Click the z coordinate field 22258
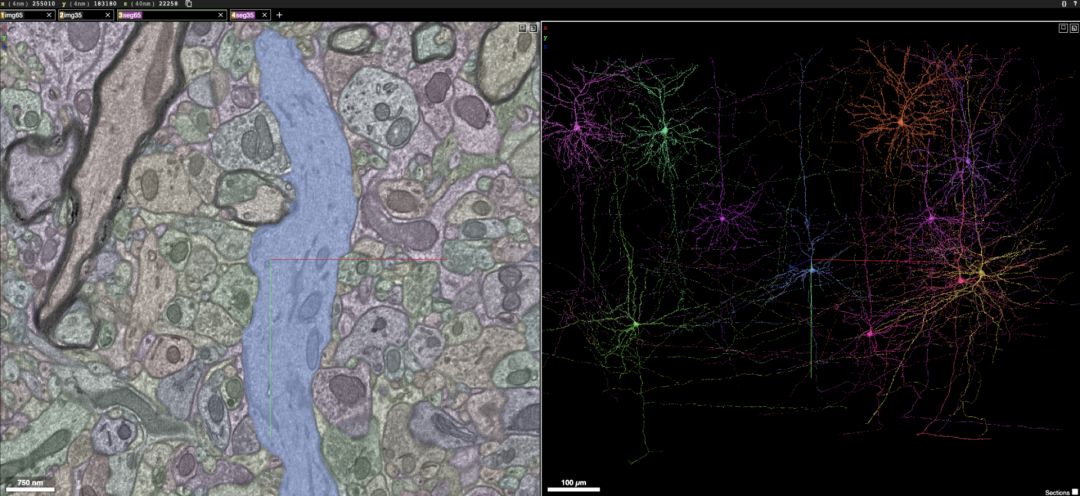Screen dimensions: 1080x496 [x=169, y=3]
